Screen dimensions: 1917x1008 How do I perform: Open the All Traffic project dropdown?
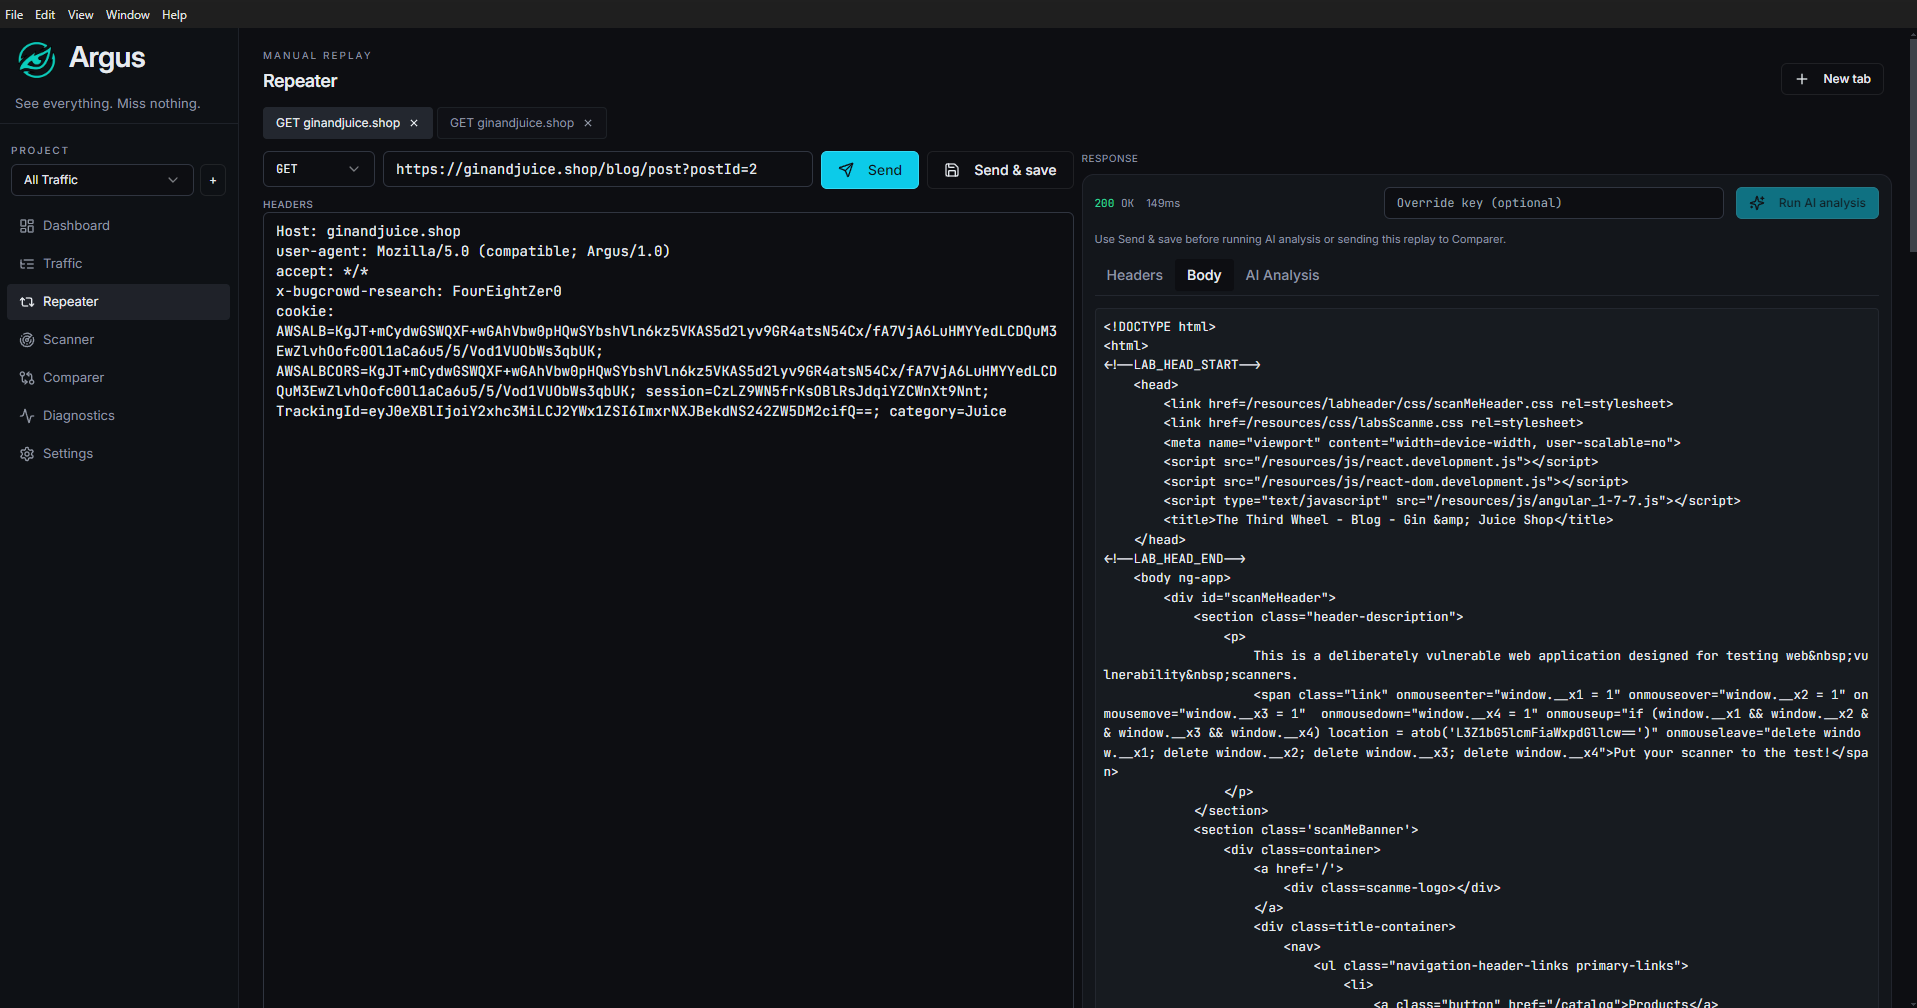[x=102, y=180]
